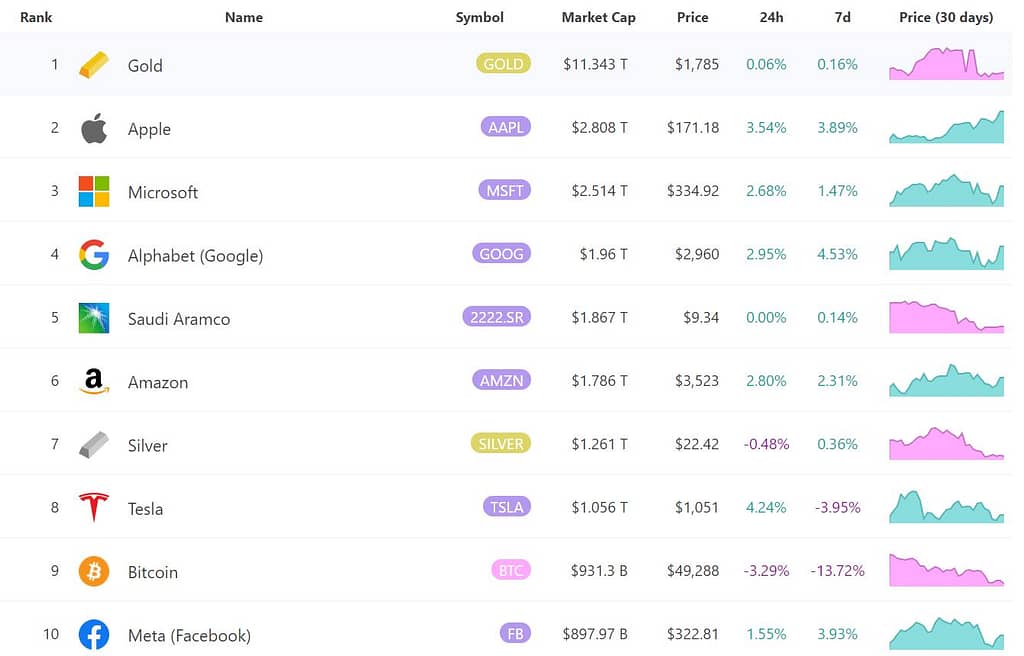1024x656 pixels.
Task: Sort by Symbol column header
Action: tap(479, 18)
